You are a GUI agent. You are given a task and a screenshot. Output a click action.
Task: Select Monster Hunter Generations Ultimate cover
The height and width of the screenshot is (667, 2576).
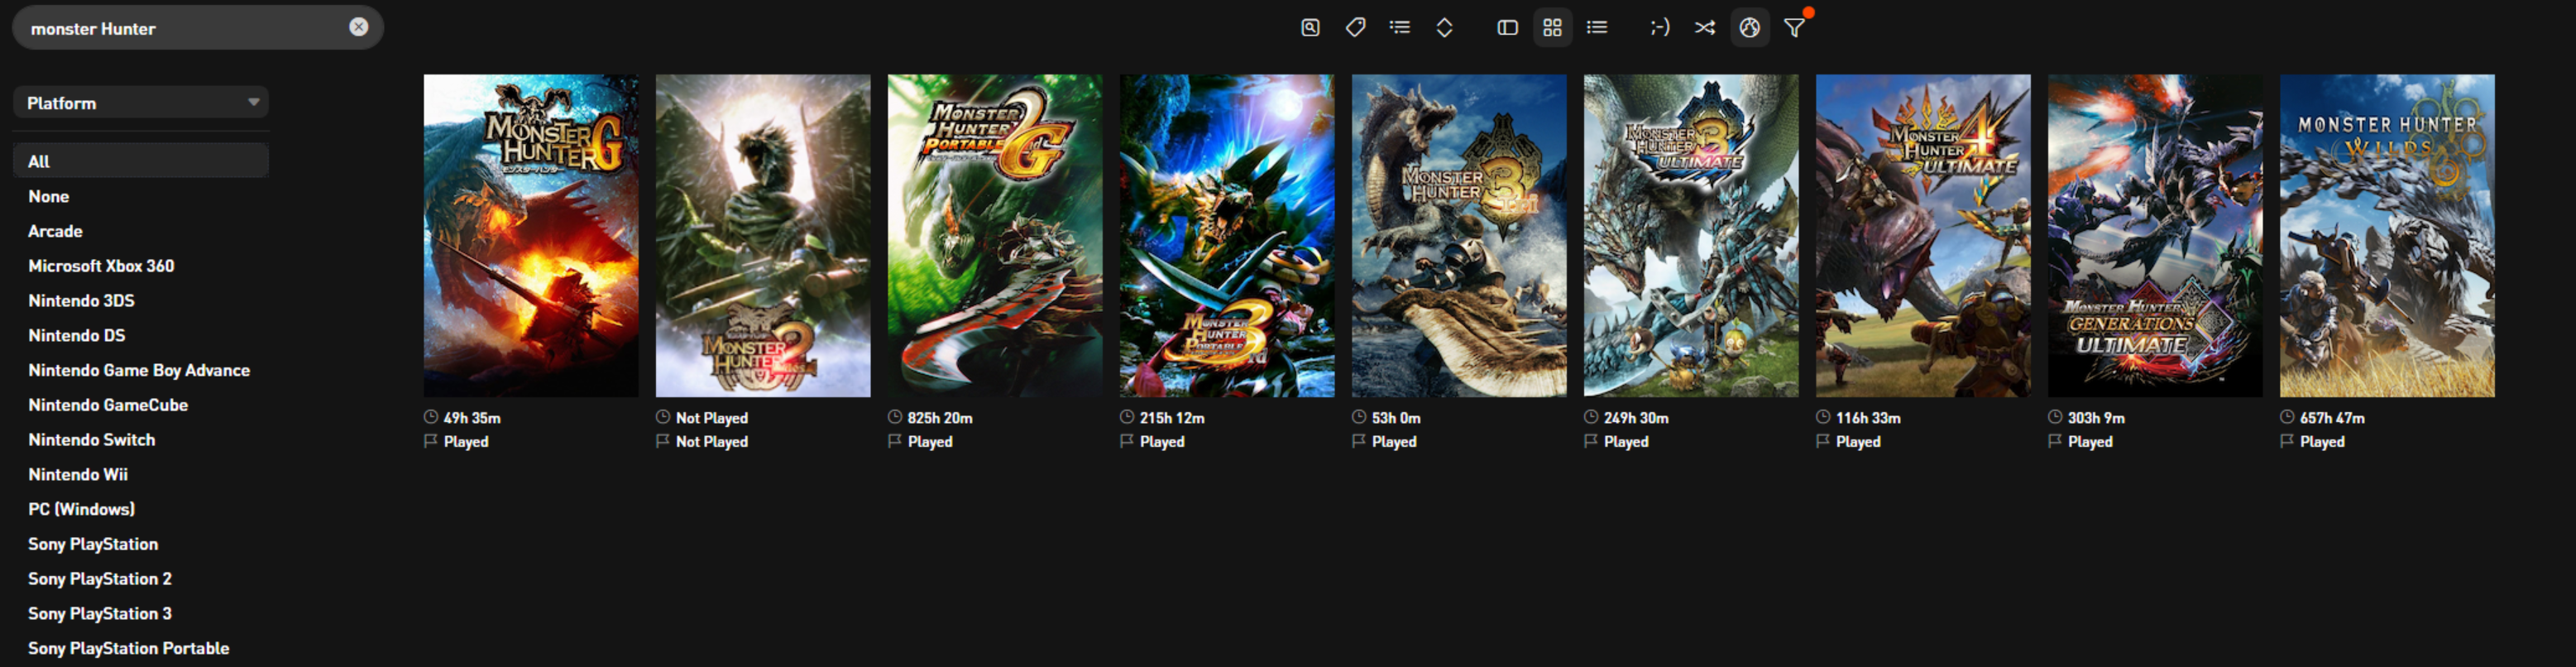2155,236
